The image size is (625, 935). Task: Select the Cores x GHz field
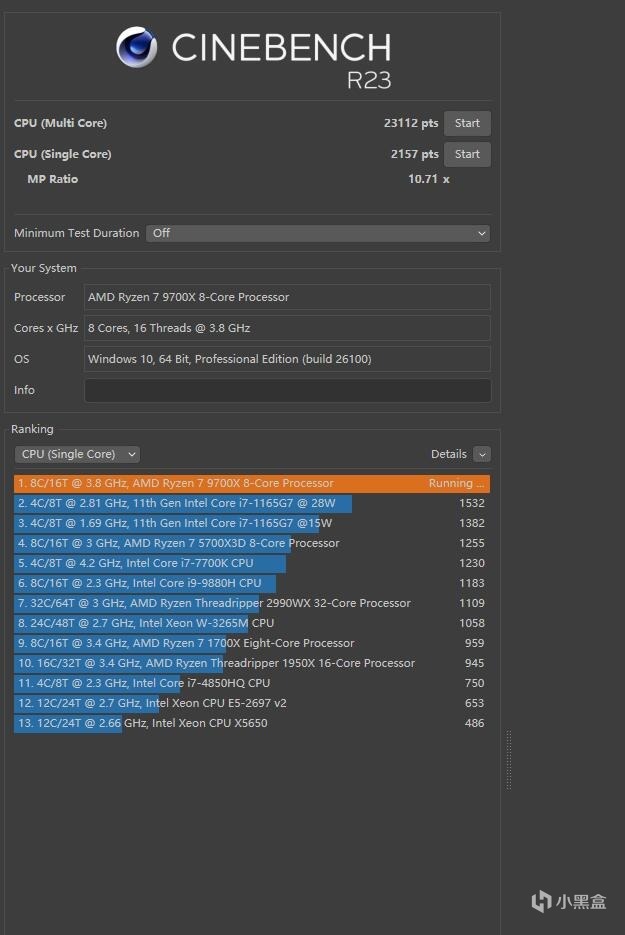[x=287, y=328]
